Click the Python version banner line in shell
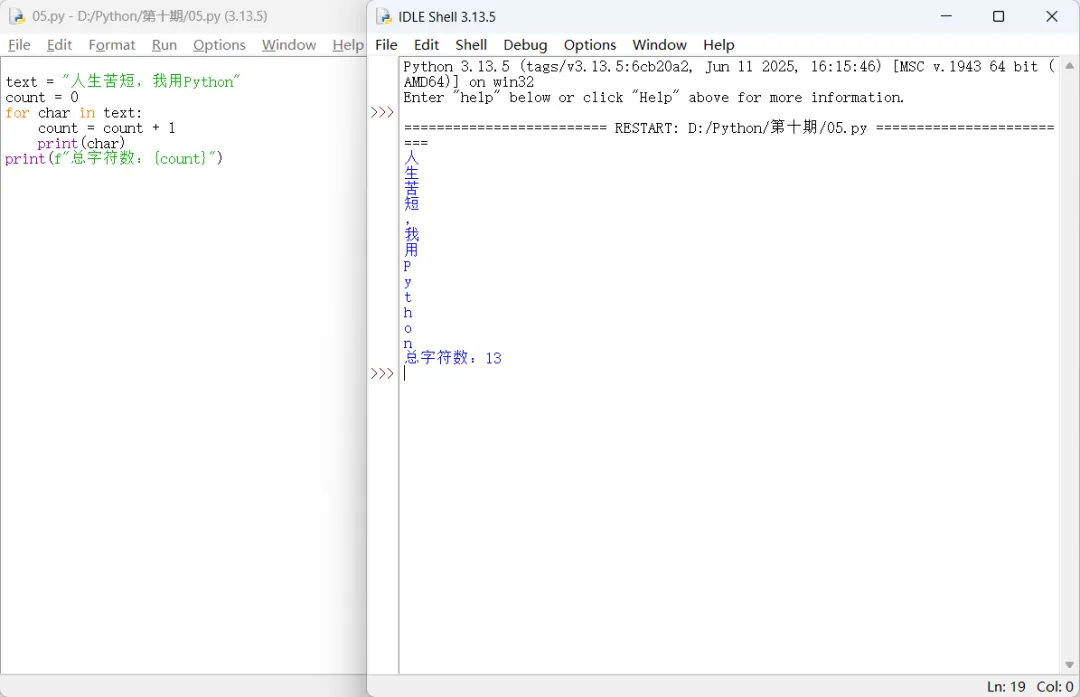This screenshot has height=697, width=1080. pyautogui.click(x=729, y=67)
